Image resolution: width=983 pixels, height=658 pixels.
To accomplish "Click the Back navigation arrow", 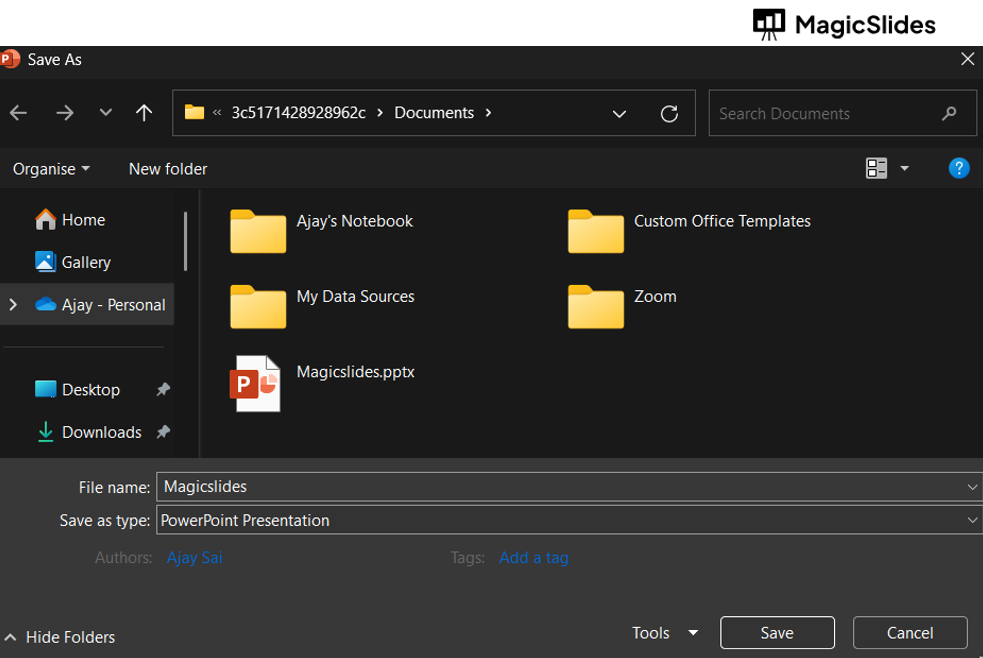I will pos(19,113).
